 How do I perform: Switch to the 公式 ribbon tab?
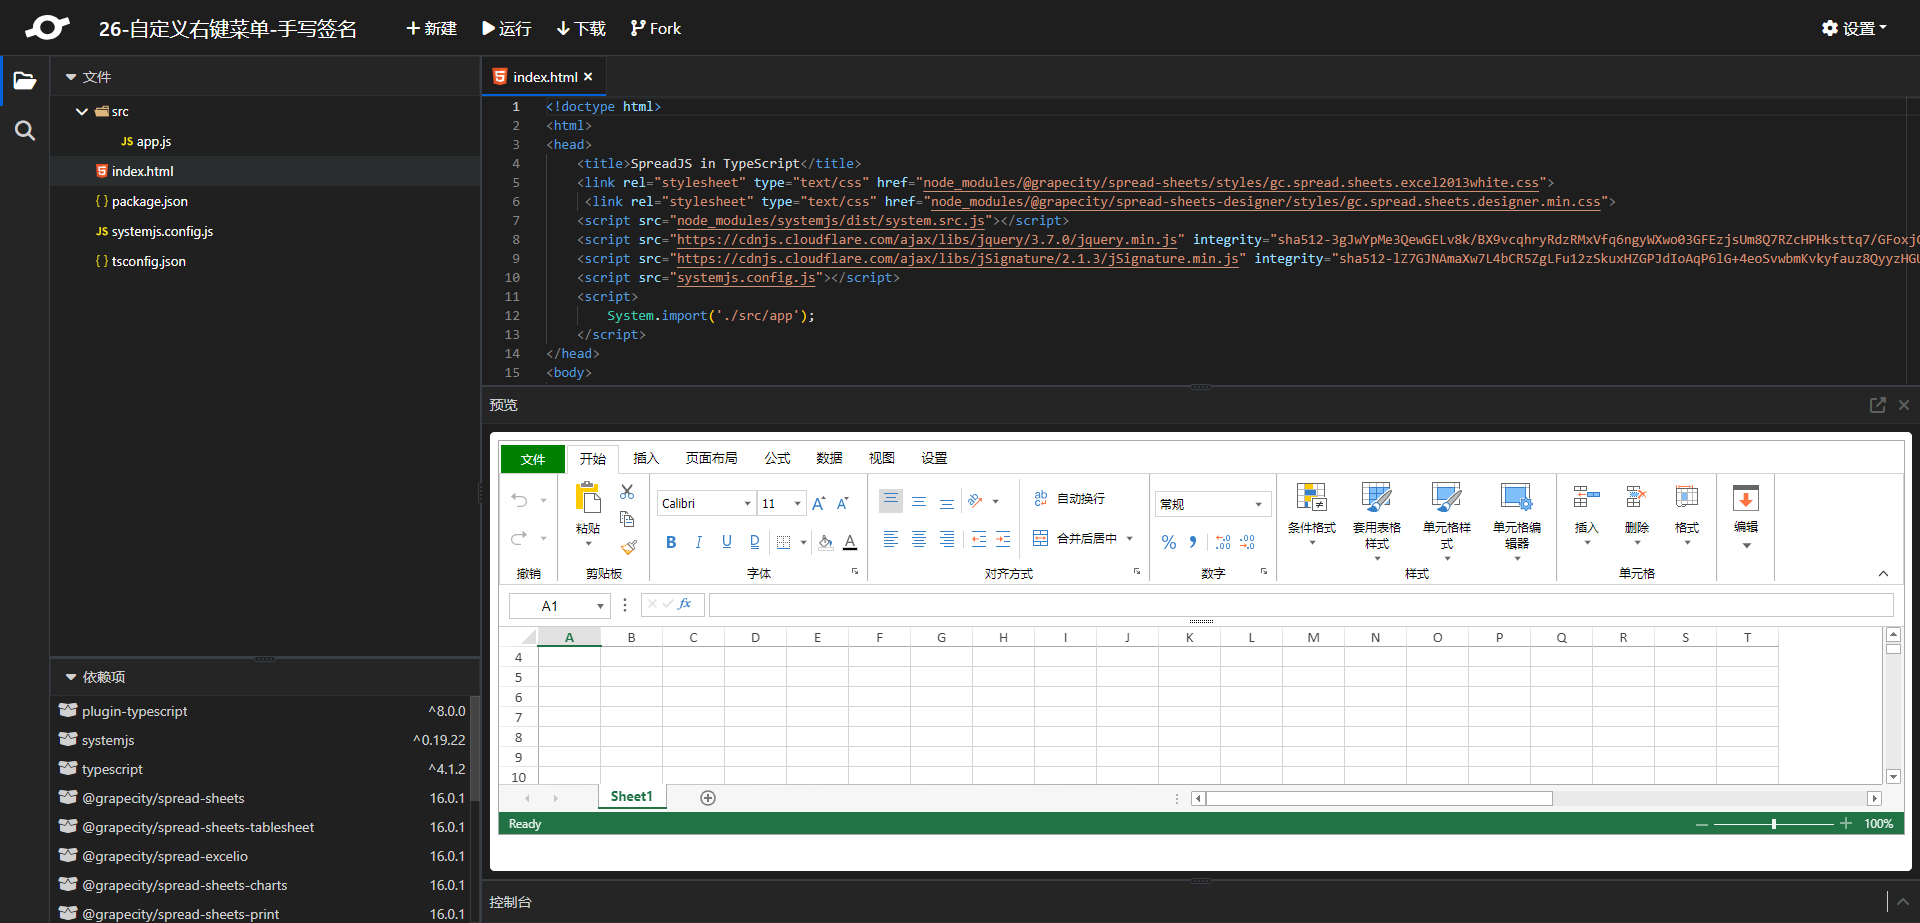point(777,458)
